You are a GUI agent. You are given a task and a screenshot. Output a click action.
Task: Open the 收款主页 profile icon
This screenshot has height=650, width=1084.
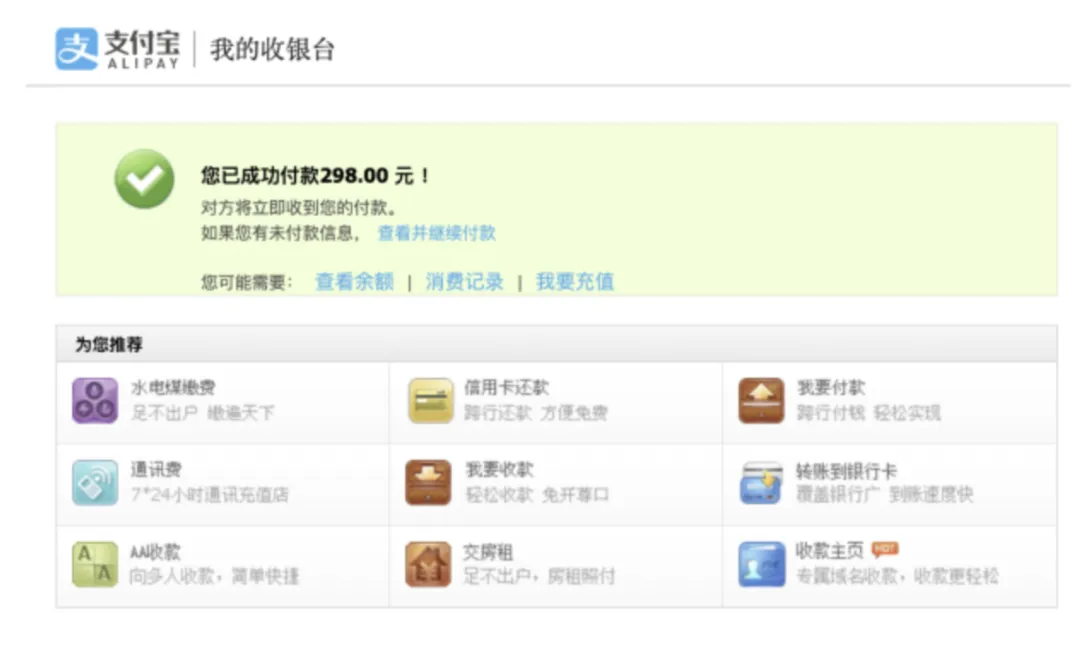tap(762, 564)
